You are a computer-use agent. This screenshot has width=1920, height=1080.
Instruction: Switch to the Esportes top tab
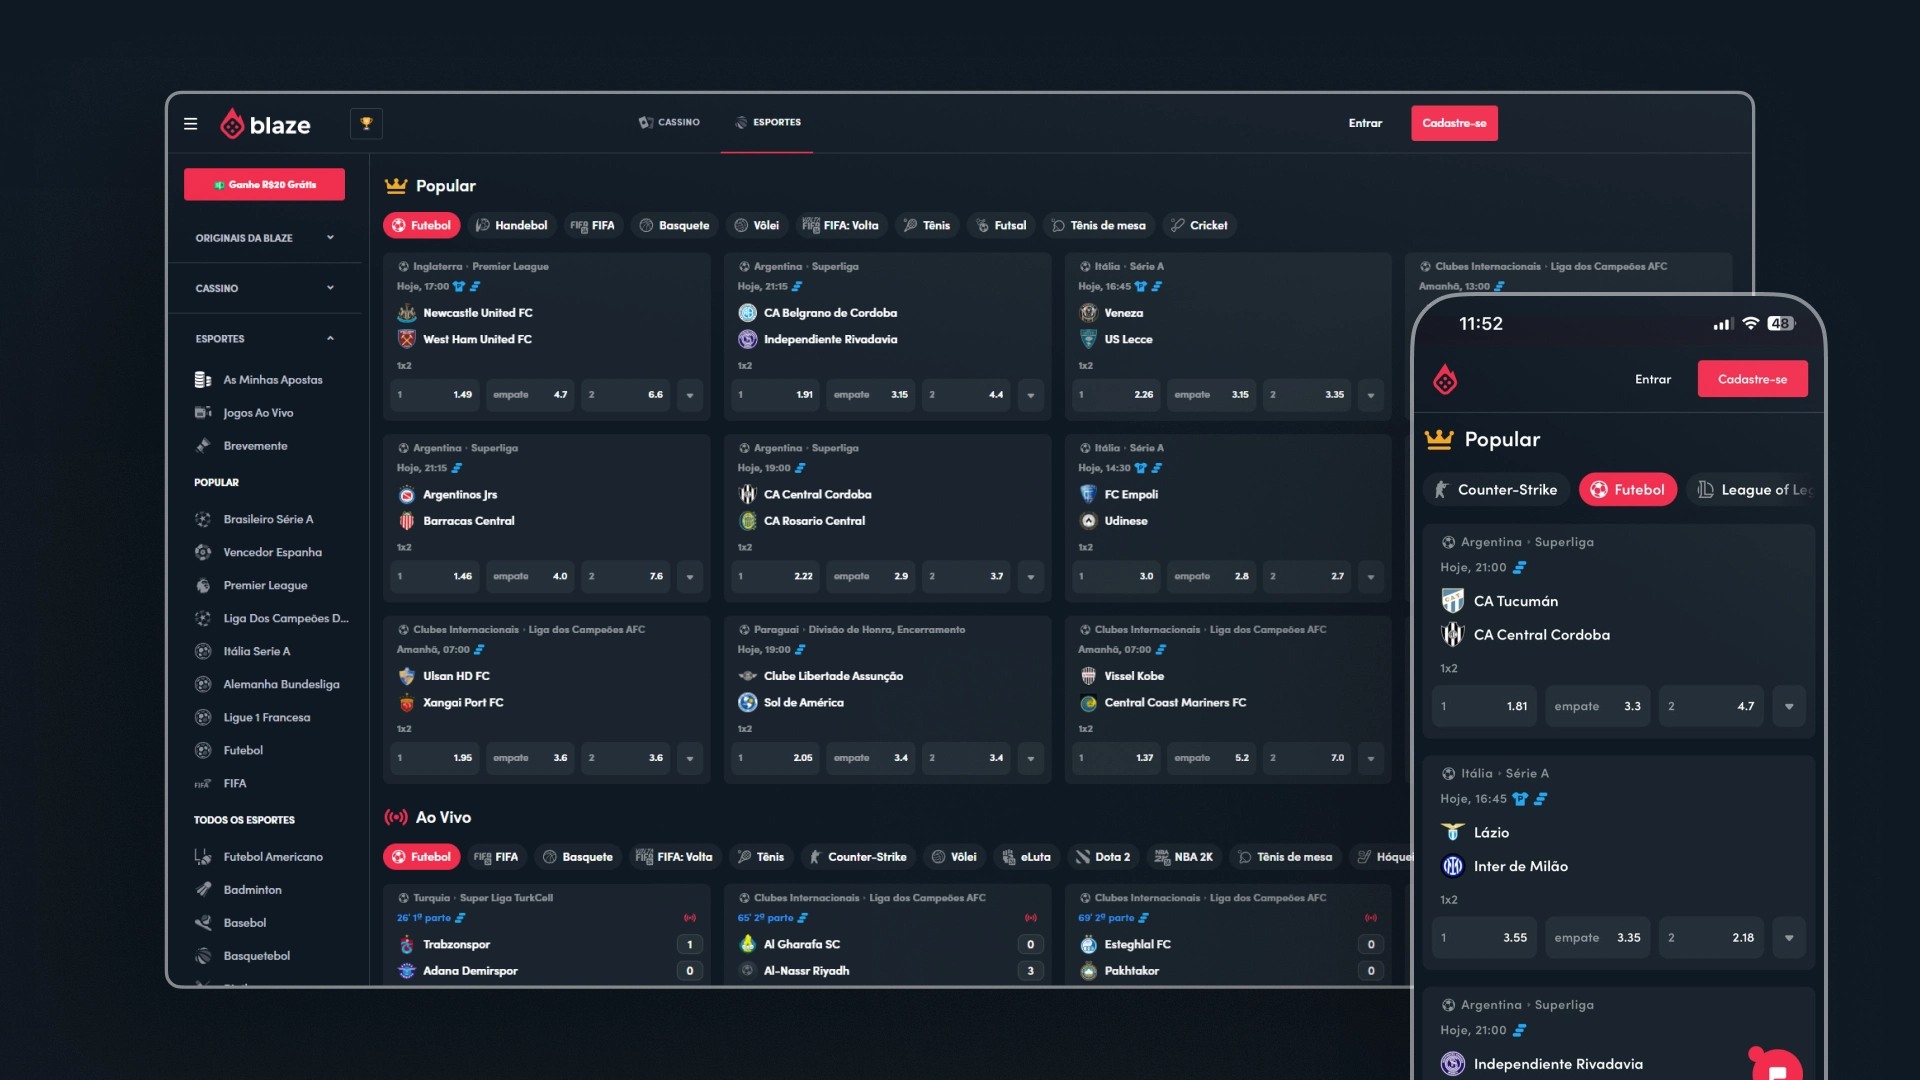pos(767,122)
